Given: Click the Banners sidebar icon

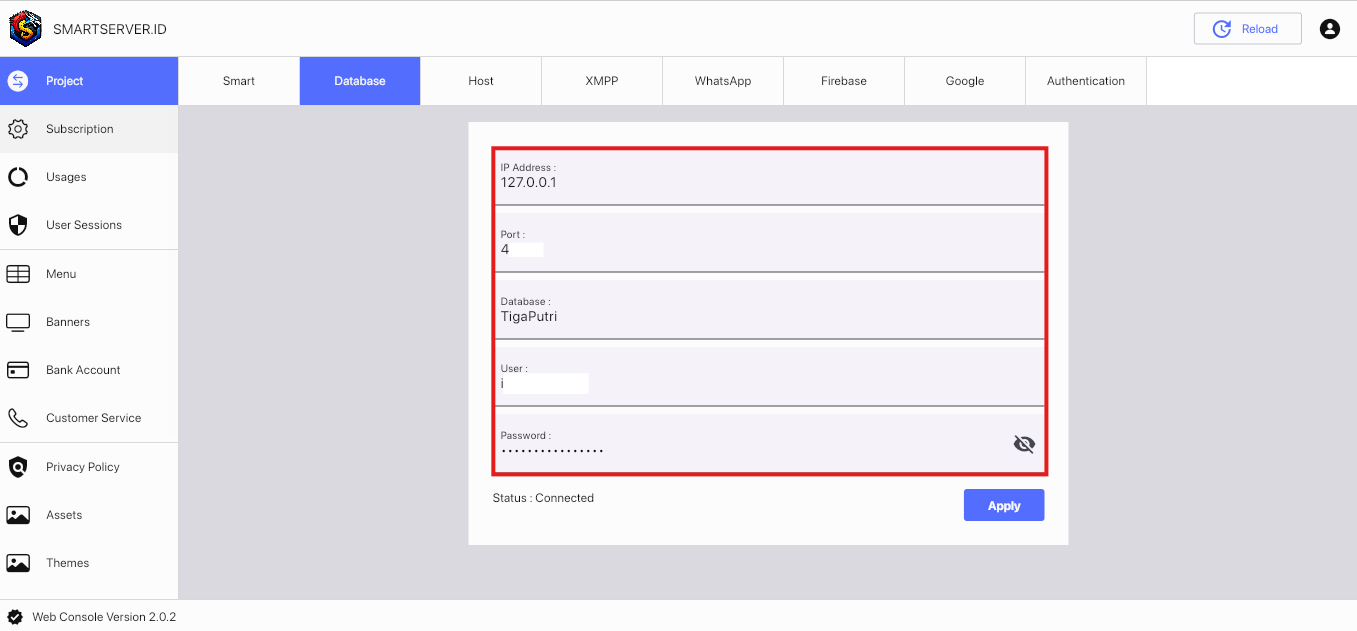Looking at the screenshot, I should pos(18,321).
